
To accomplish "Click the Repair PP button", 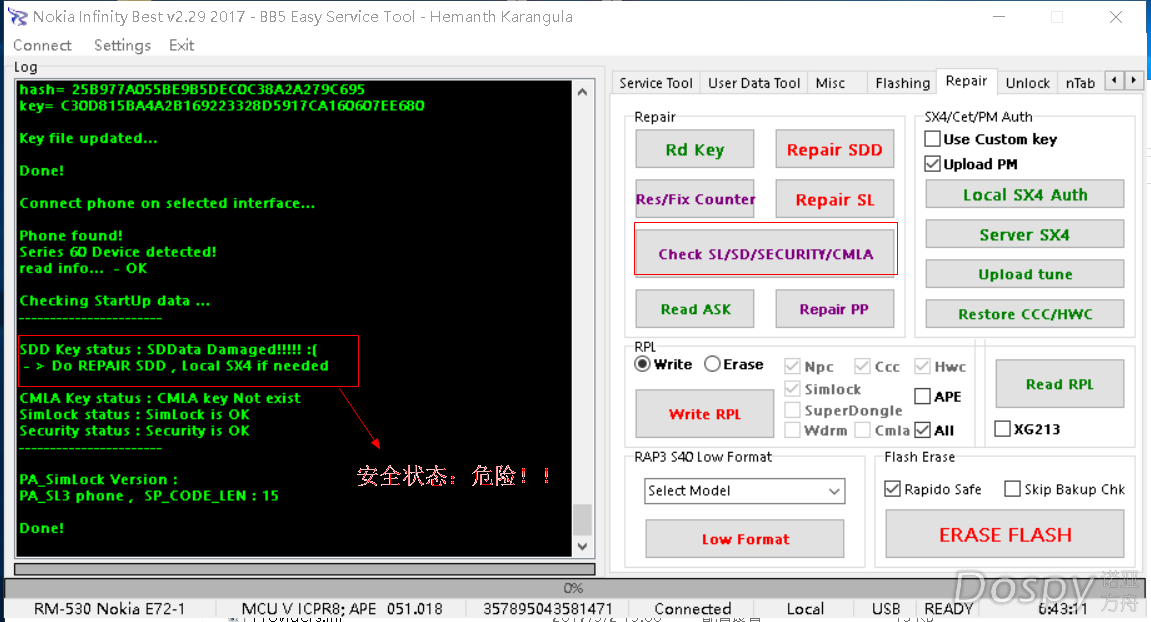I will click(835, 308).
